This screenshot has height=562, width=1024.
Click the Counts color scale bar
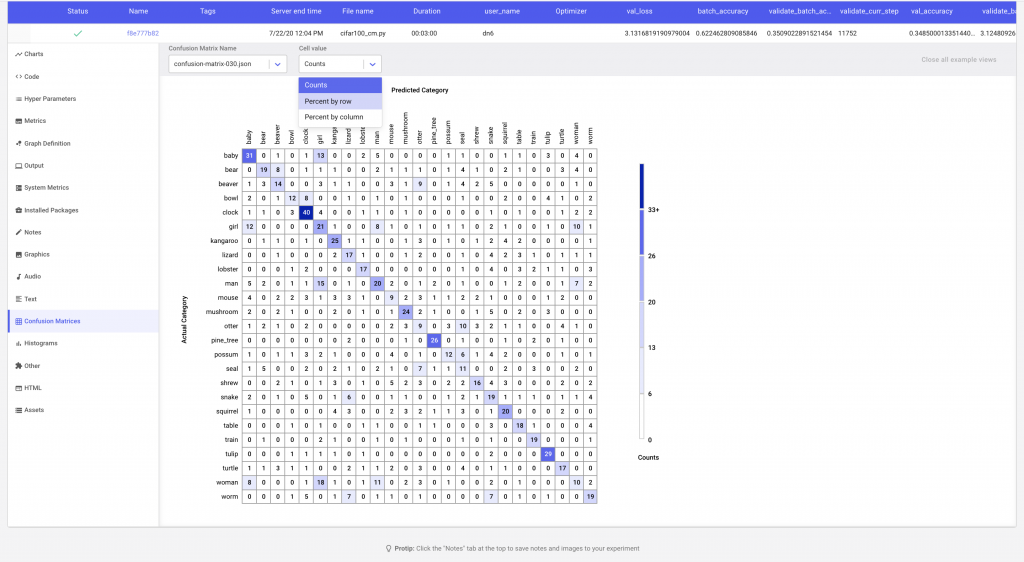coord(642,300)
